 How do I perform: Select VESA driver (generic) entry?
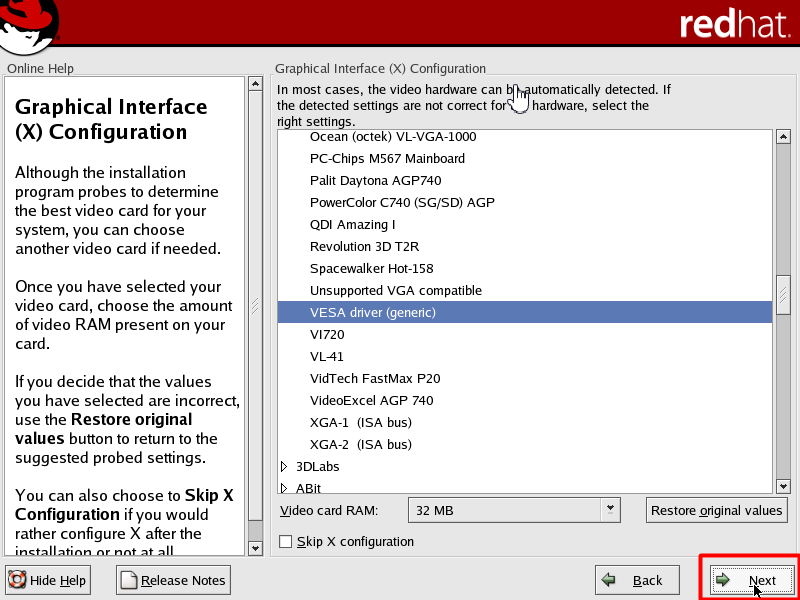tap(524, 312)
